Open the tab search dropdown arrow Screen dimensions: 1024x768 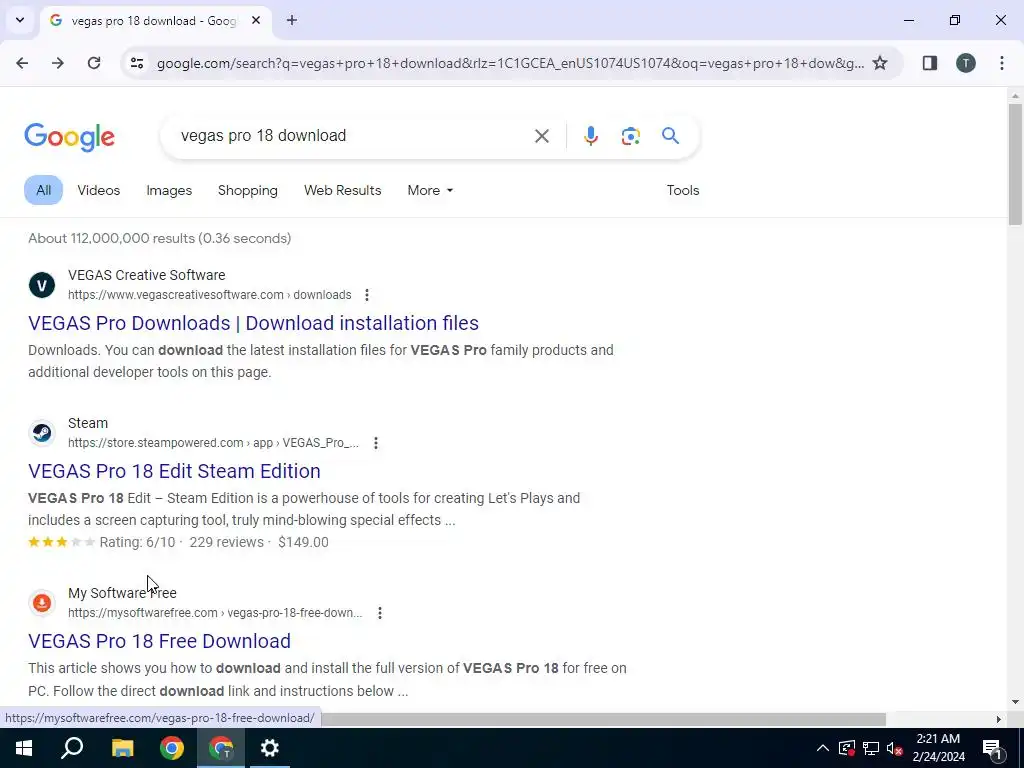click(20, 20)
